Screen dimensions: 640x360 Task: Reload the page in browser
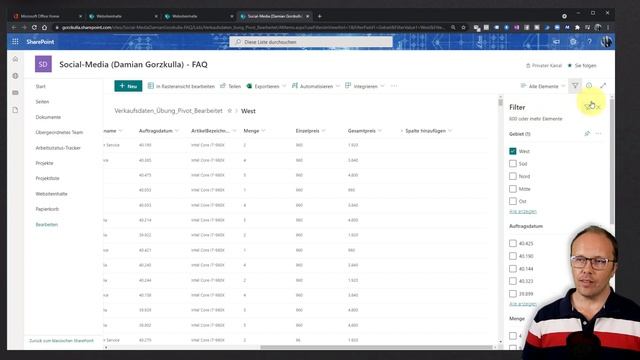click(34, 27)
